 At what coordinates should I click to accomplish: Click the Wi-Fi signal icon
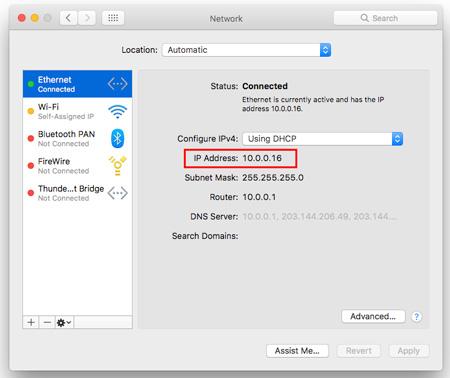[117, 111]
